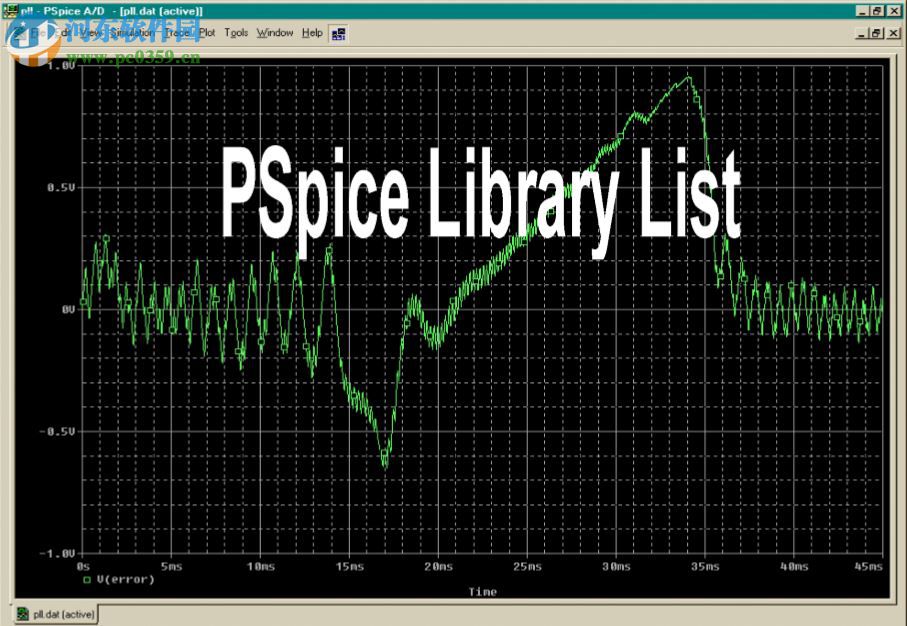The width and height of the screenshot is (907, 626).
Task: Open the Edit menu
Action: coord(62,32)
